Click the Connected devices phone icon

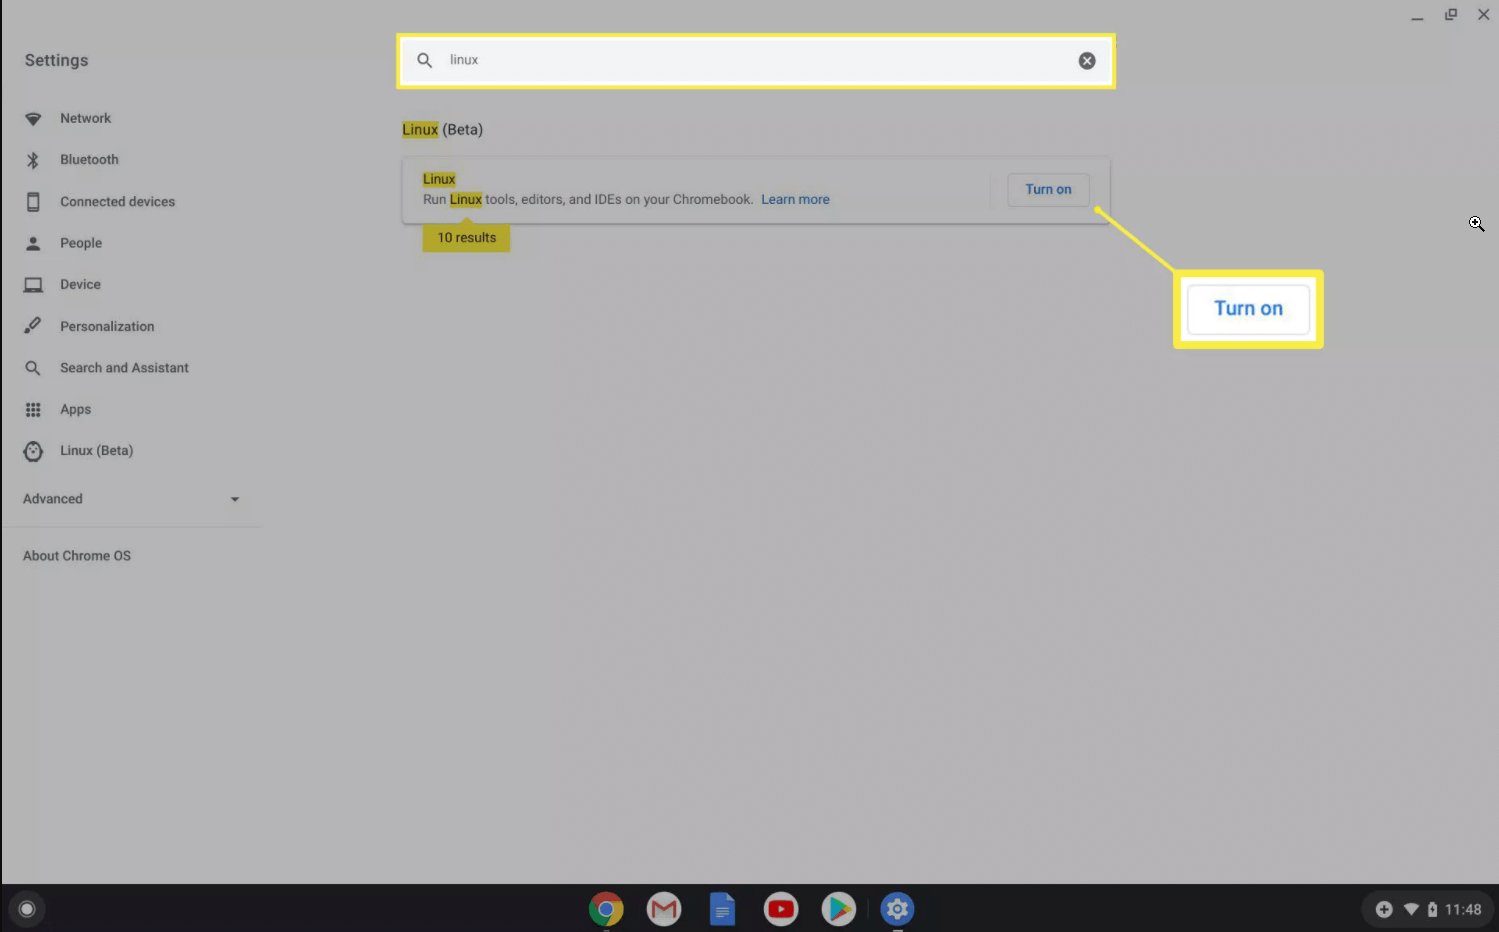pos(33,201)
